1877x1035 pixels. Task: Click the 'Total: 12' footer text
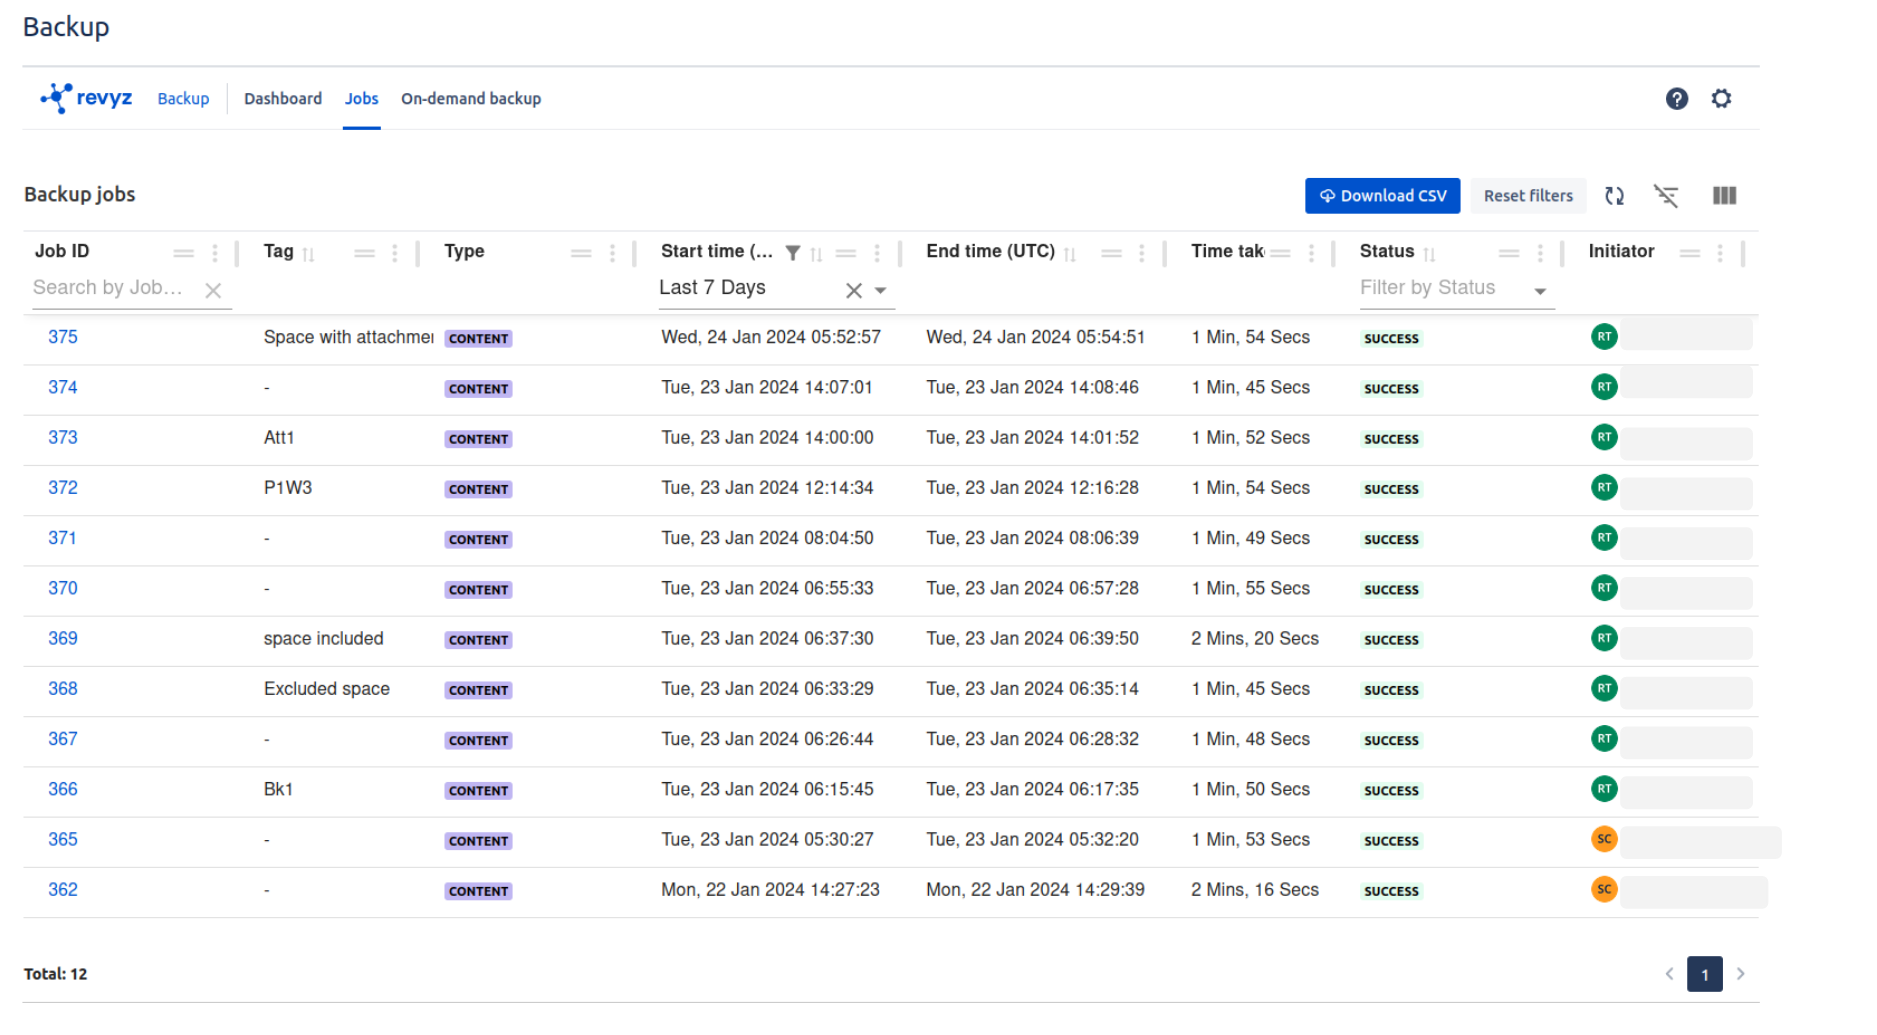point(55,973)
